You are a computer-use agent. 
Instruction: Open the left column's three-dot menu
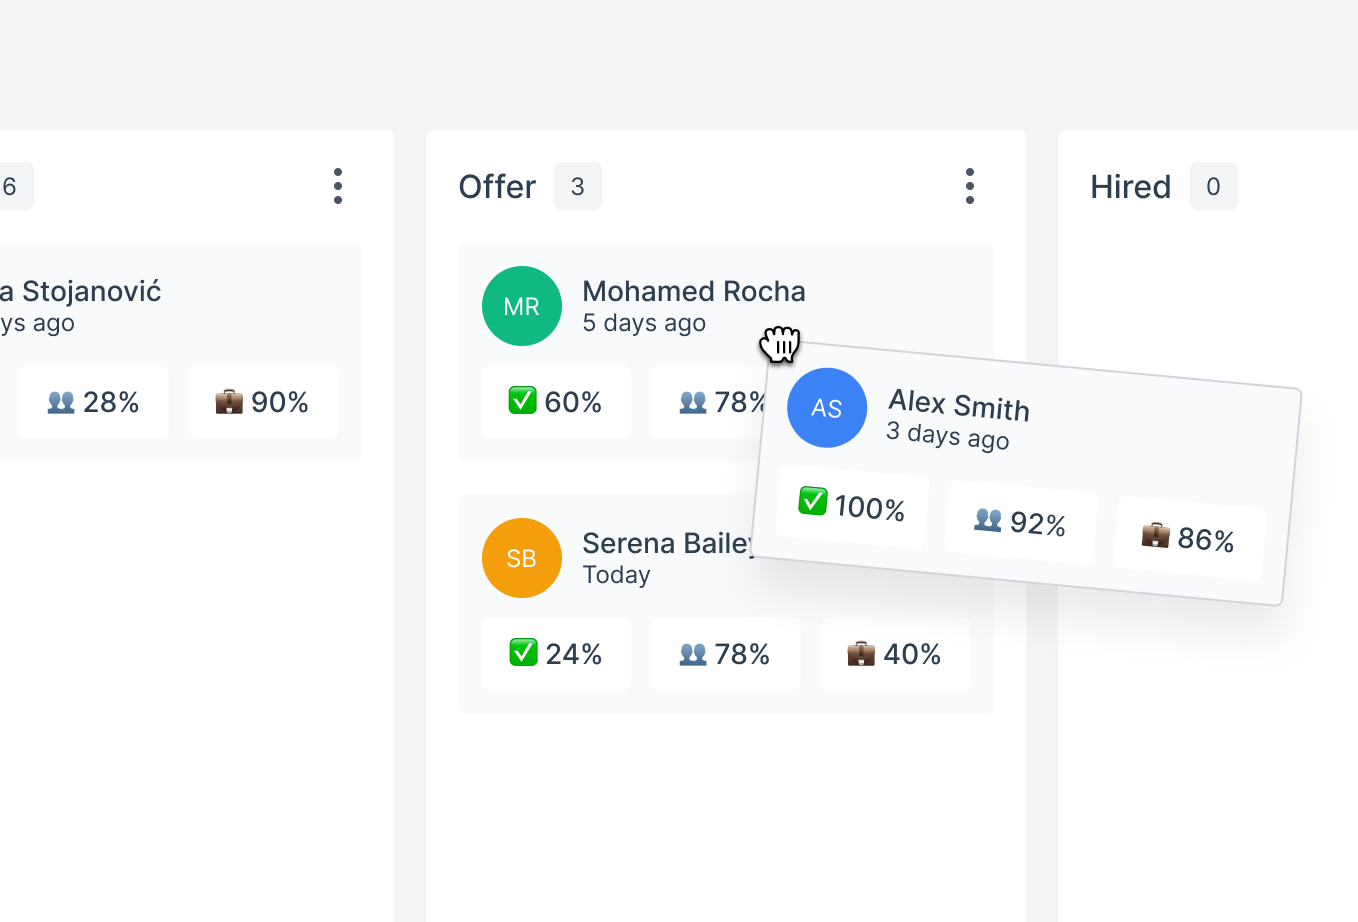tap(338, 186)
